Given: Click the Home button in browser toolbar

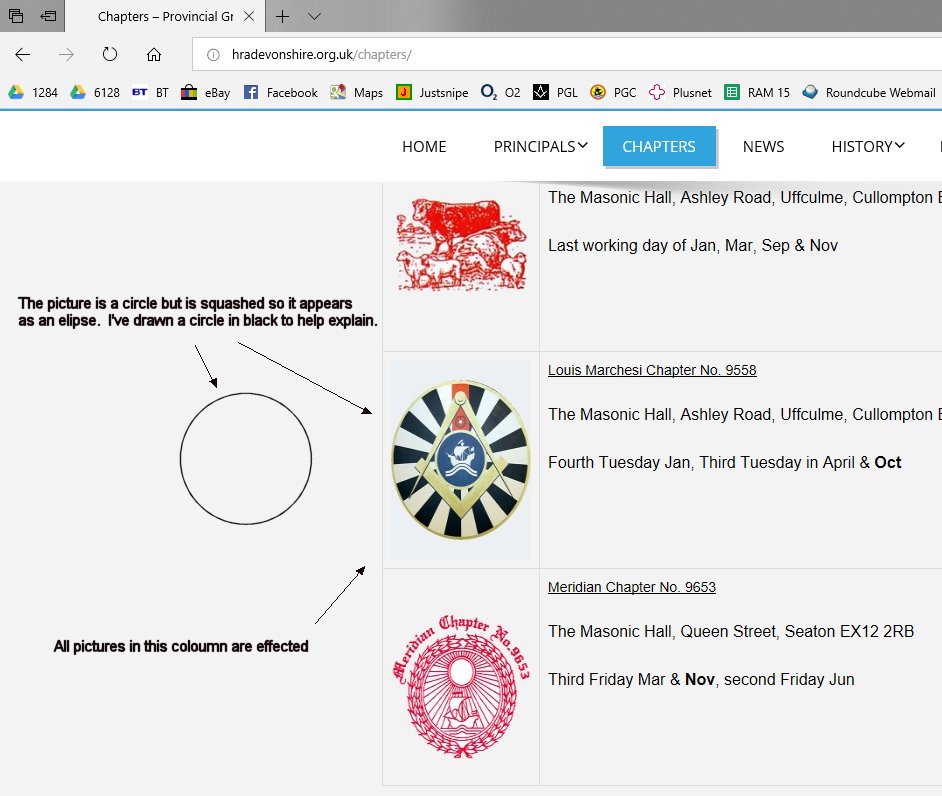Looking at the screenshot, I should [x=154, y=55].
